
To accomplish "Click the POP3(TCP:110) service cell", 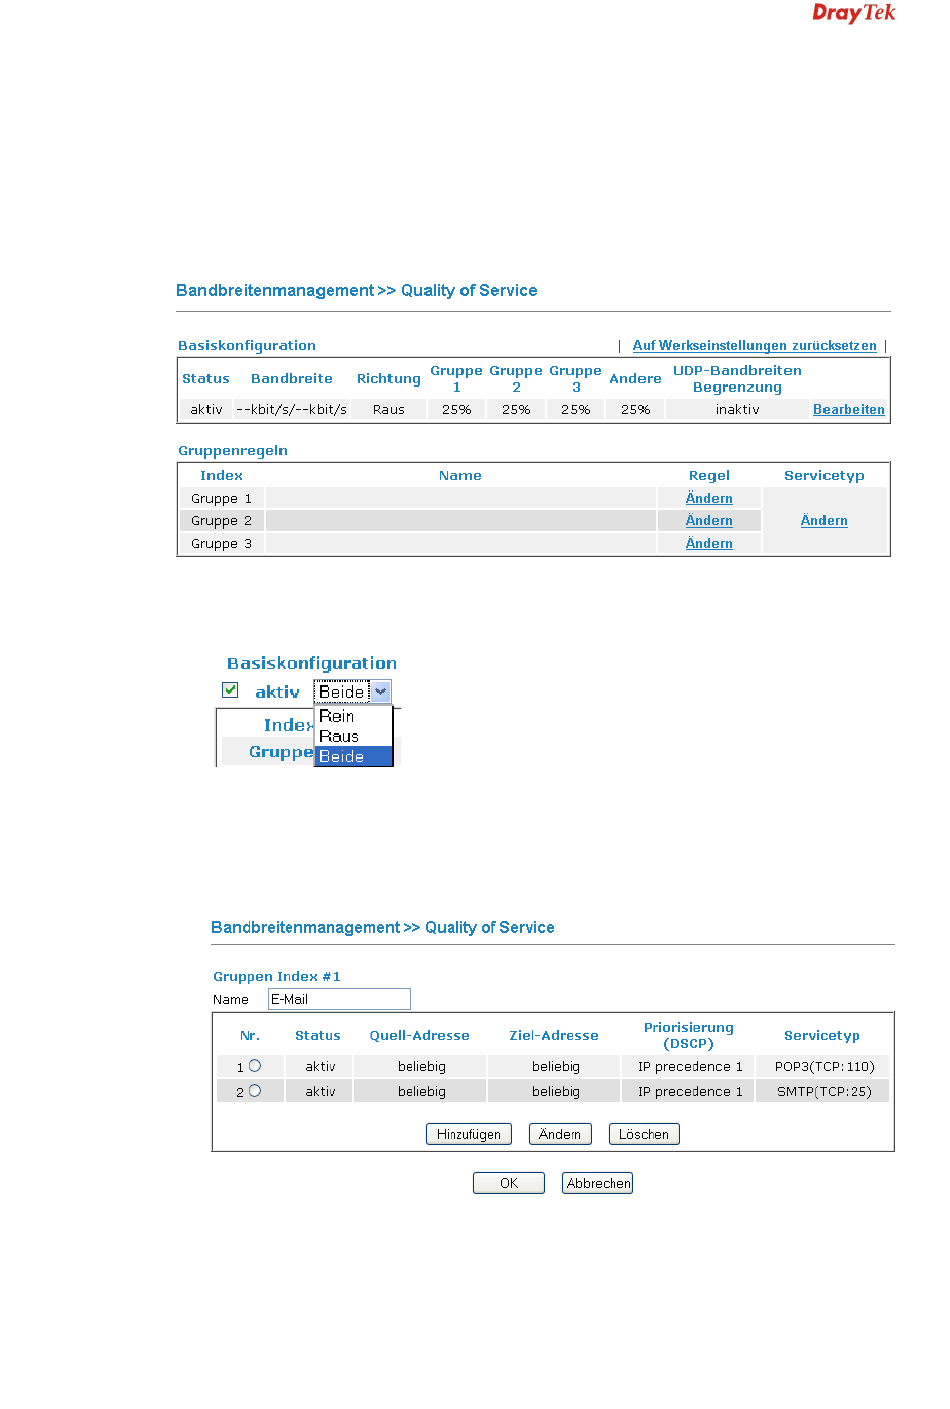I will [824, 1067].
